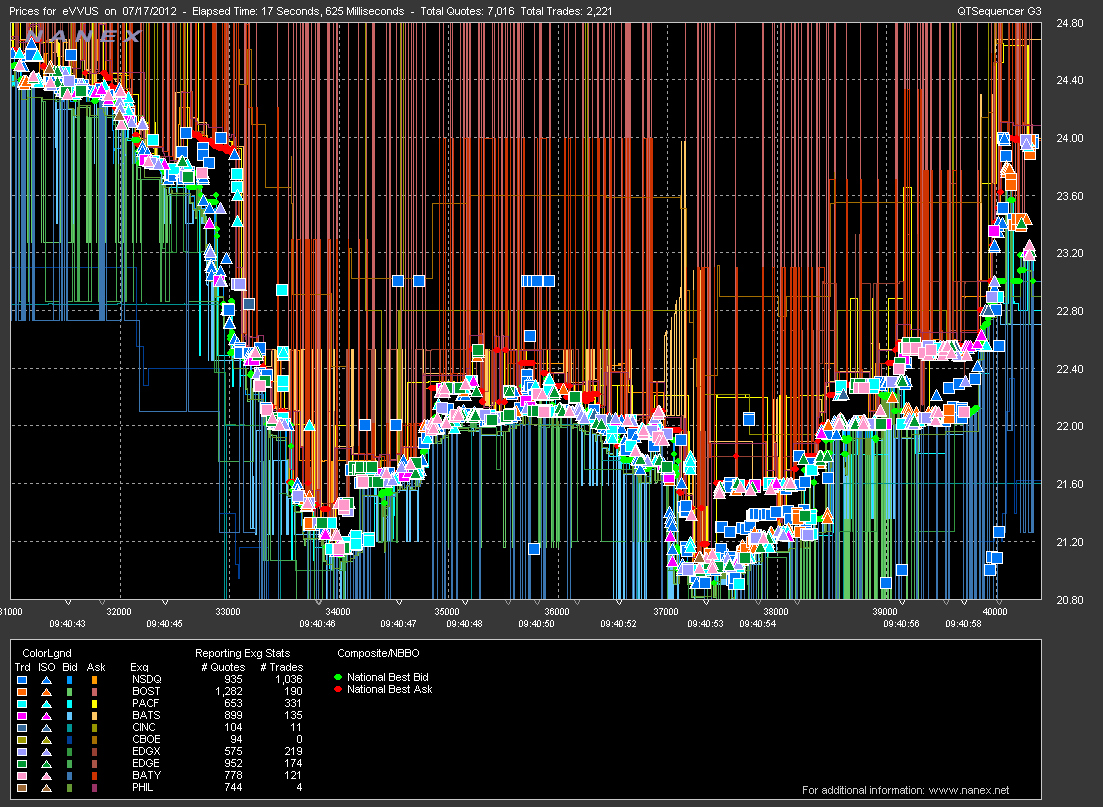
Task: Click the National Best Ask label
Action: pyautogui.click(x=390, y=689)
